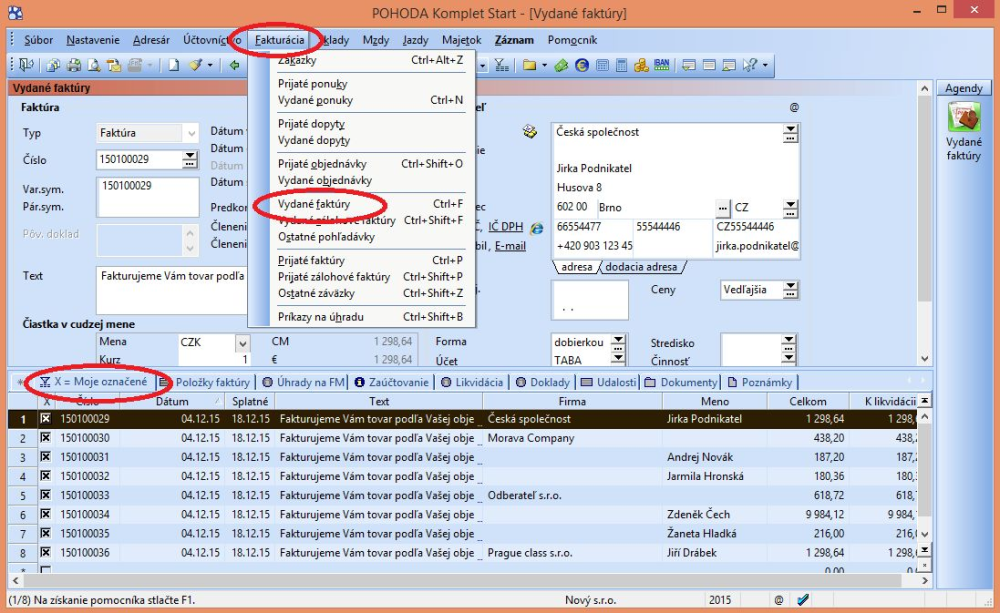Uncheck X box for invoice 150100036

(x=45, y=552)
